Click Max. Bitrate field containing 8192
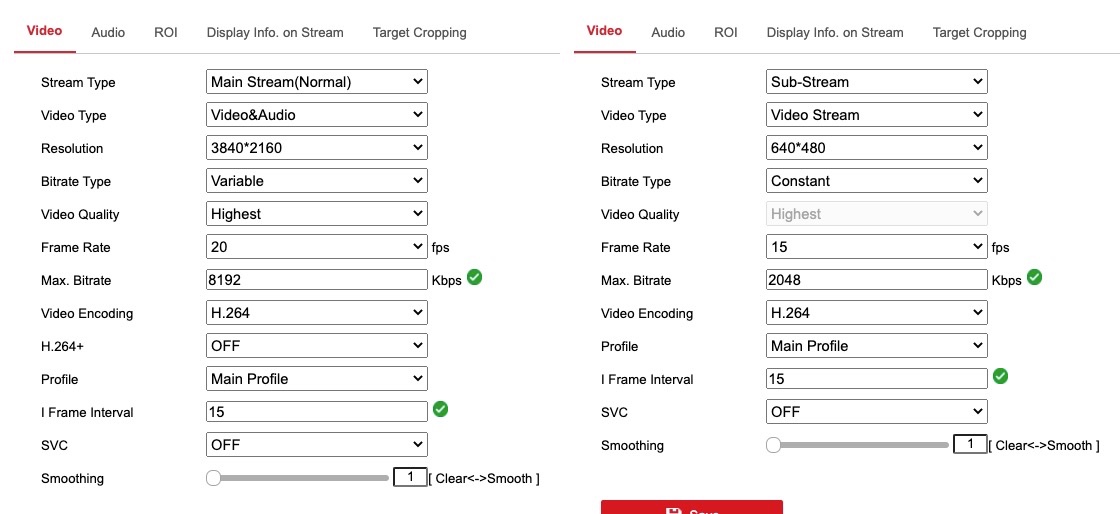Screen dimensions: 1120x514 tap(316, 280)
